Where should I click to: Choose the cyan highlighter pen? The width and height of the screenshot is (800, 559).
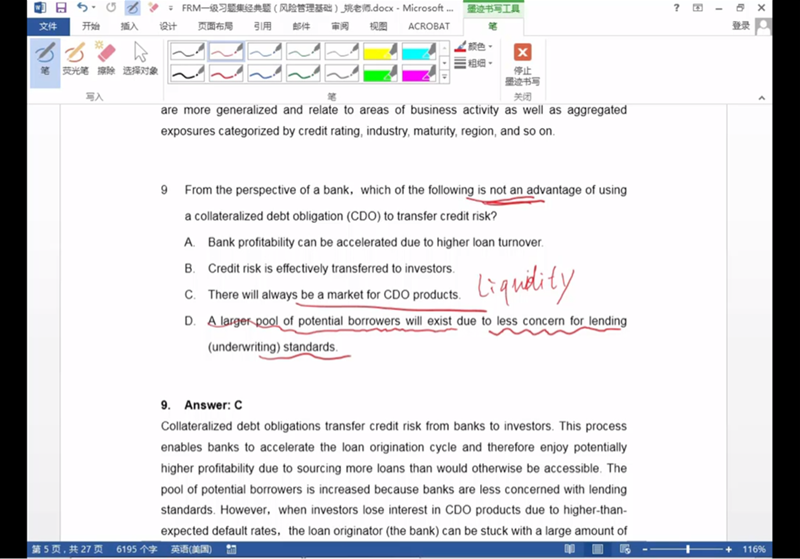[419, 51]
